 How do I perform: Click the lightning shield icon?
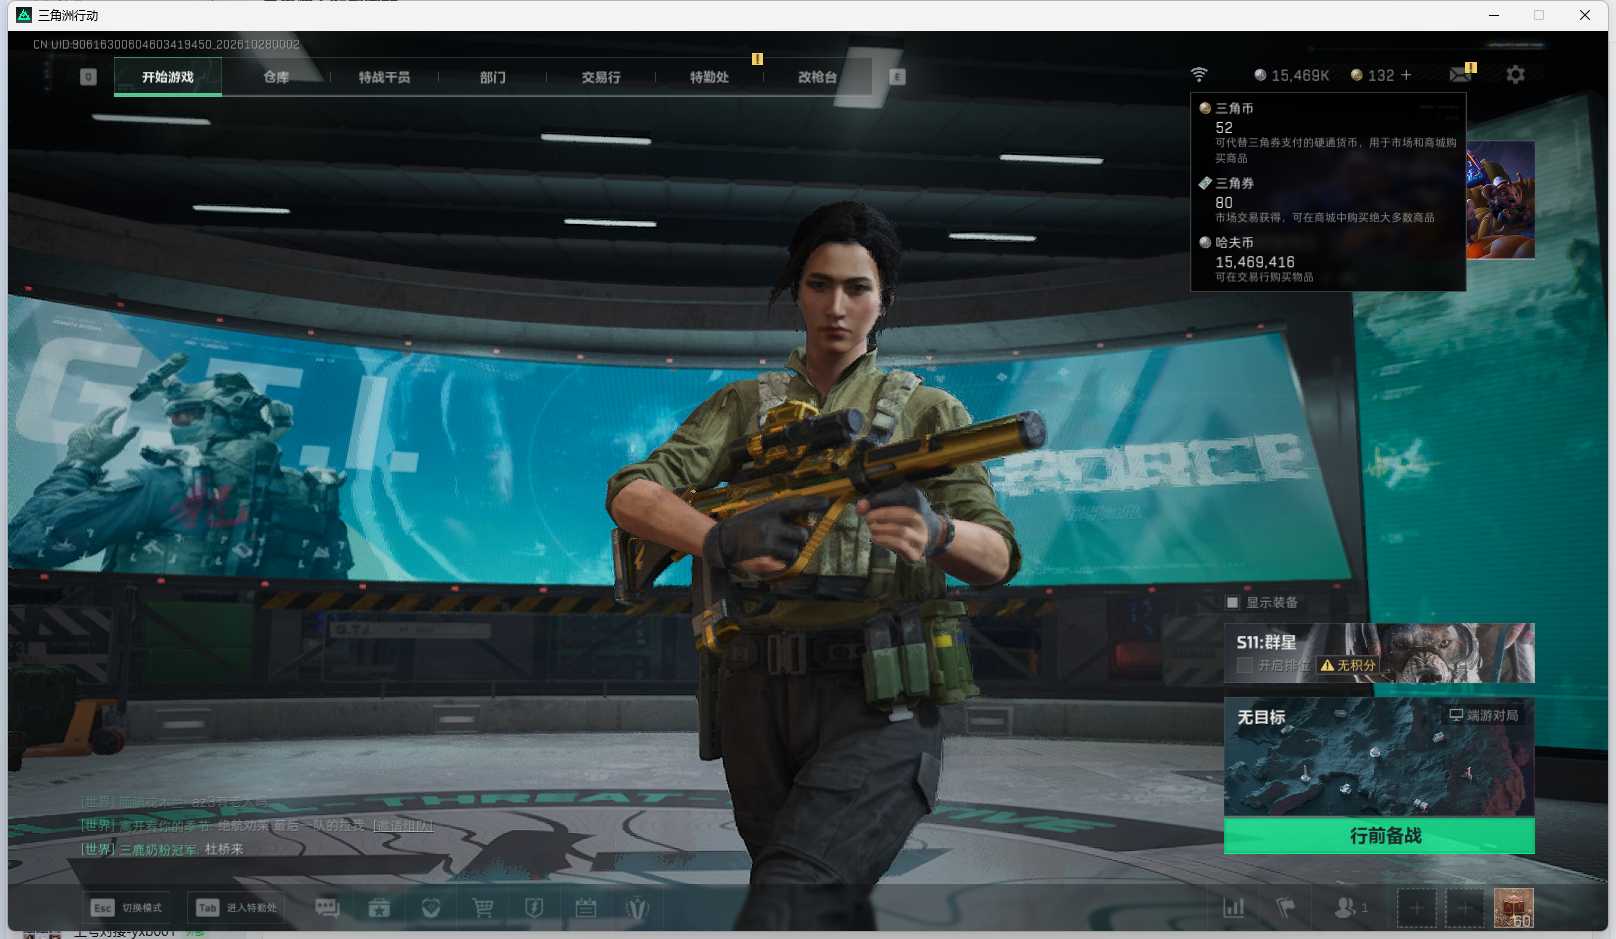coord(534,907)
